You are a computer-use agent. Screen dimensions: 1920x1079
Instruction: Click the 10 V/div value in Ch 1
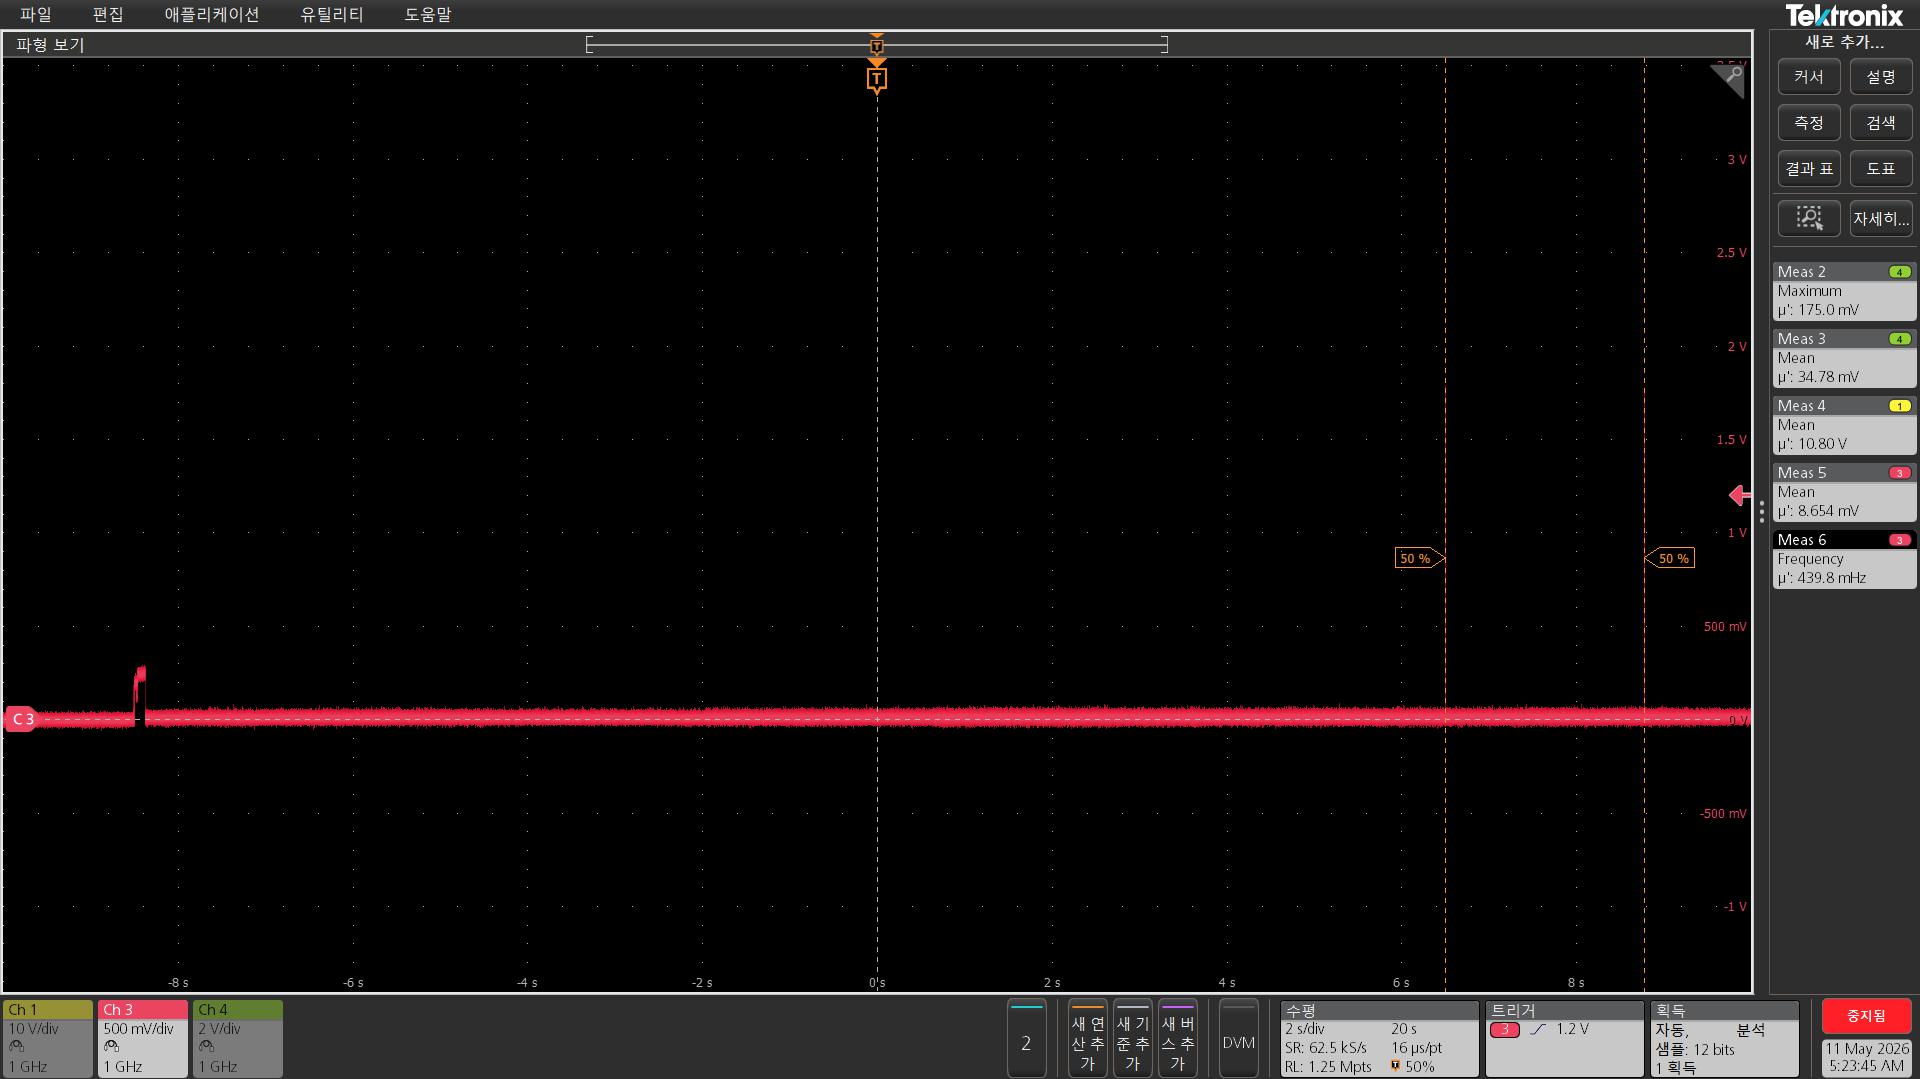[x=34, y=1029]
